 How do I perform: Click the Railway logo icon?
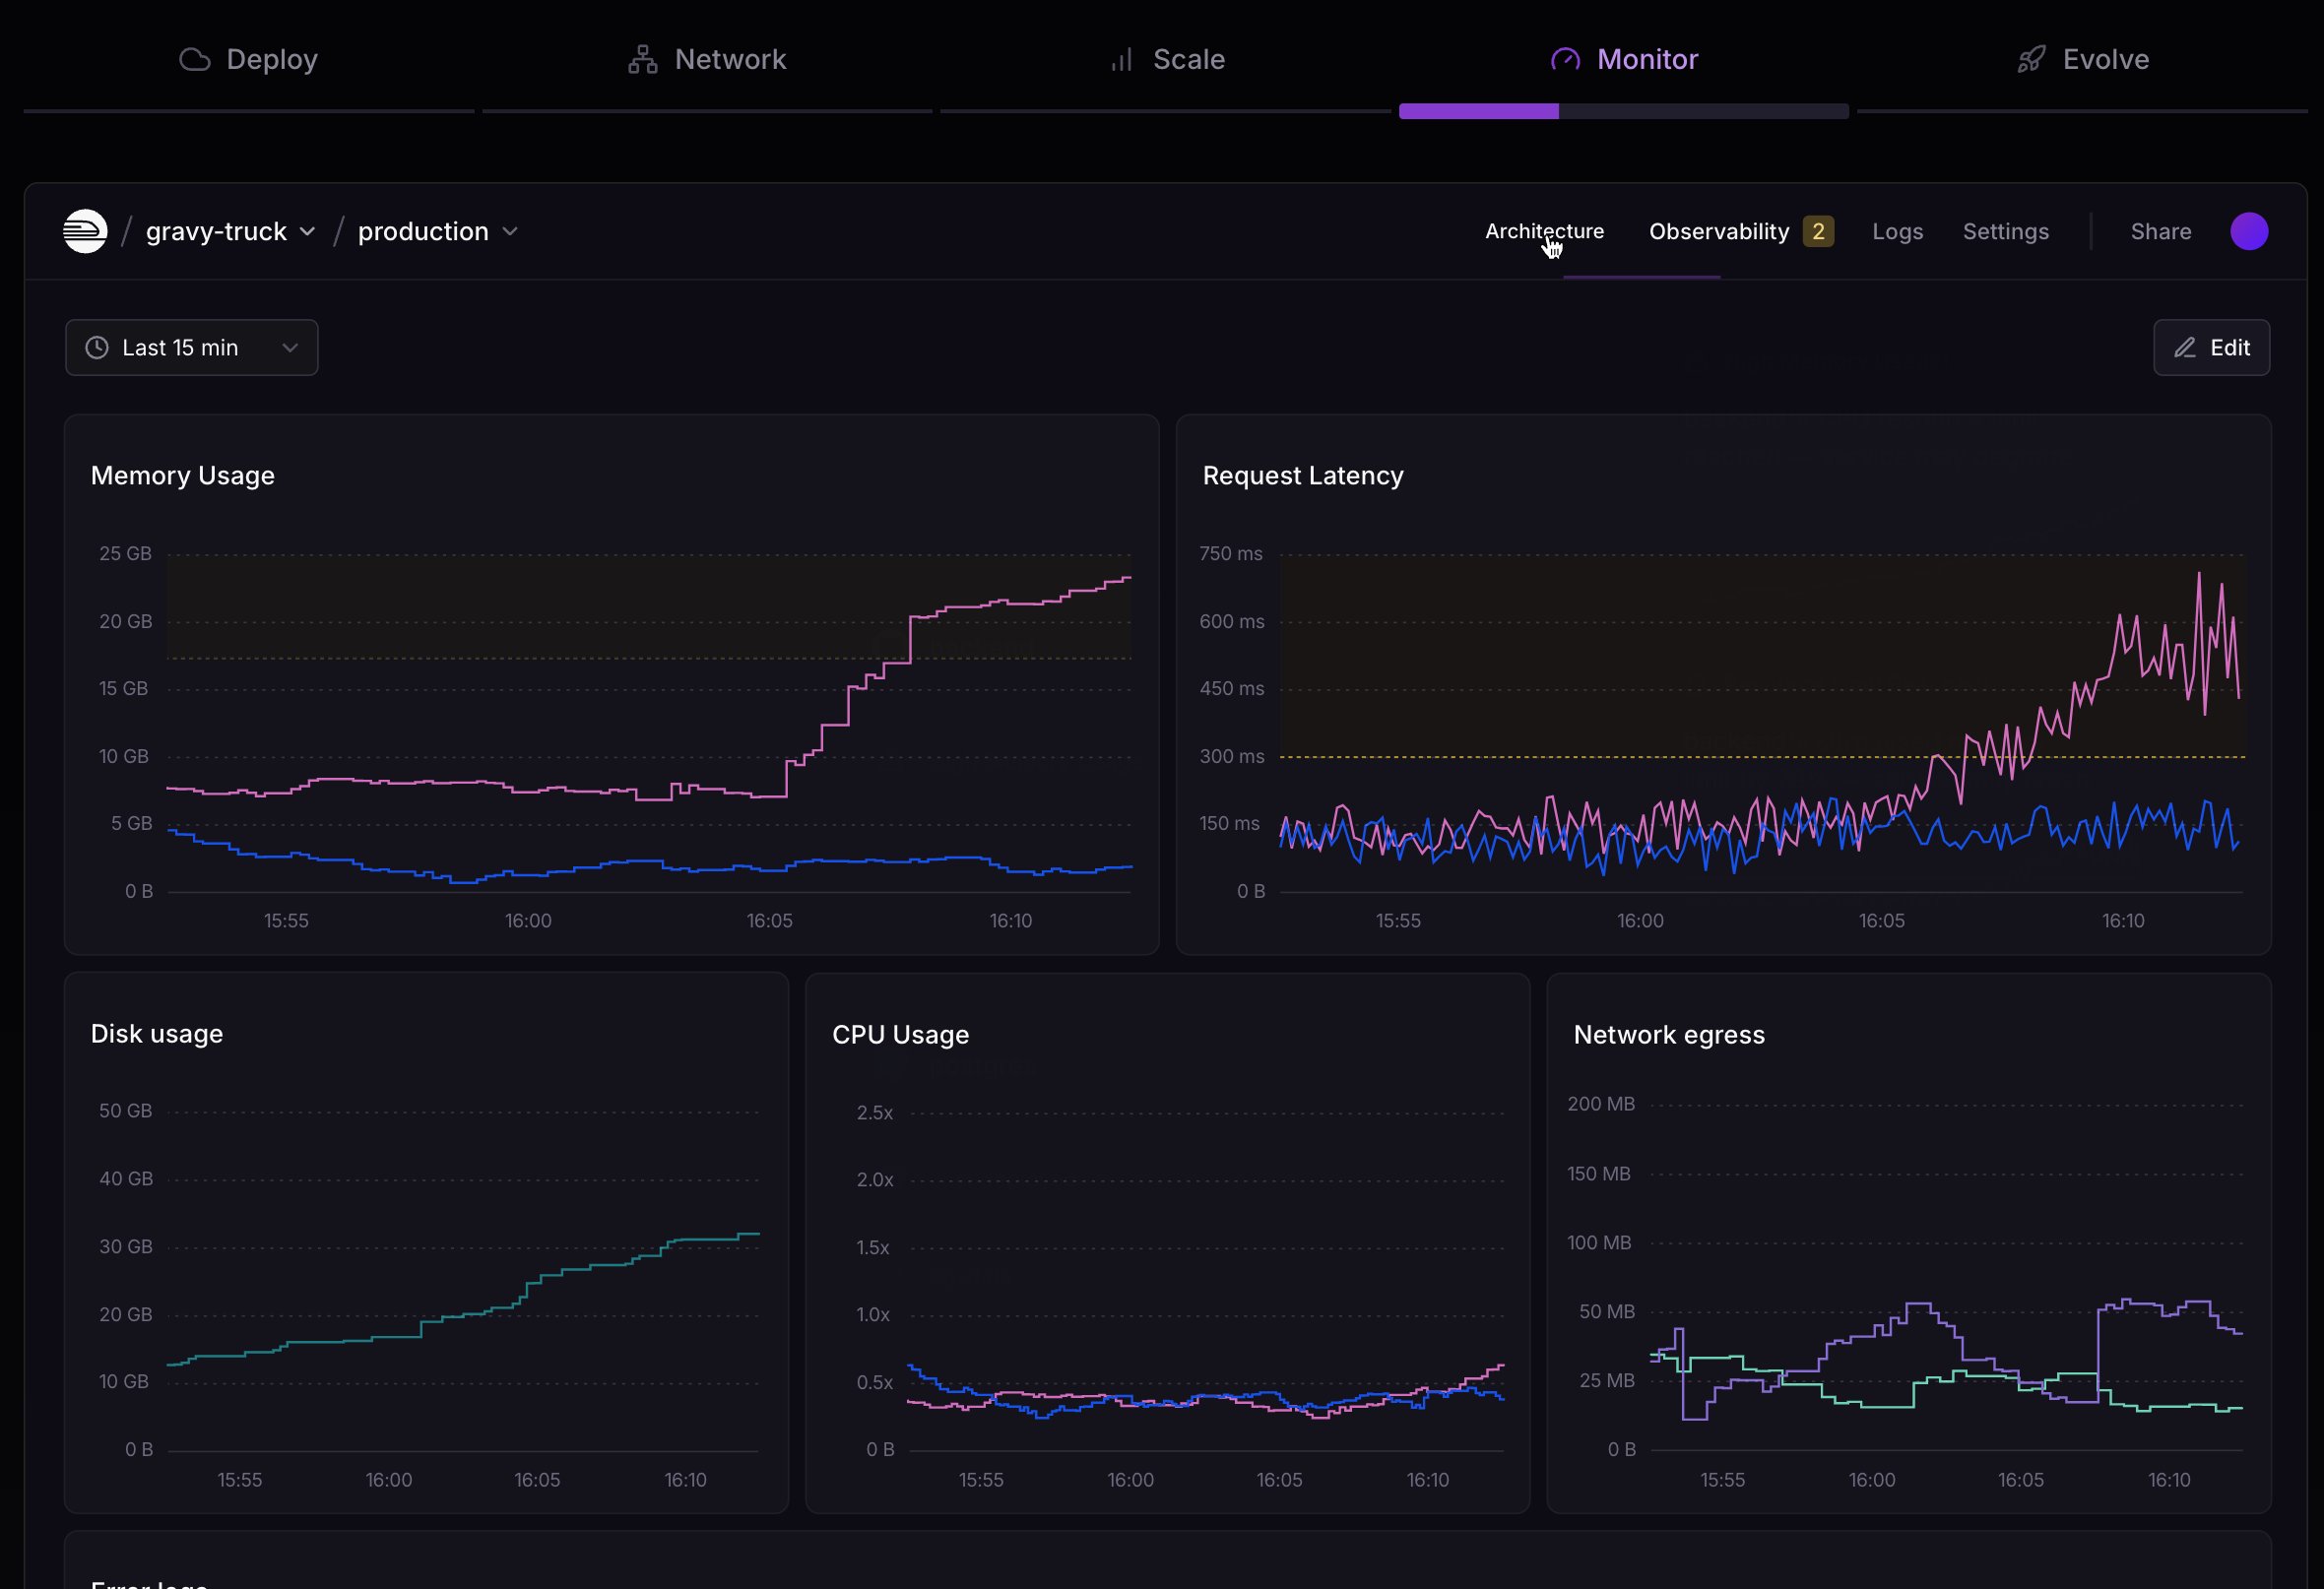pos(85,231)
